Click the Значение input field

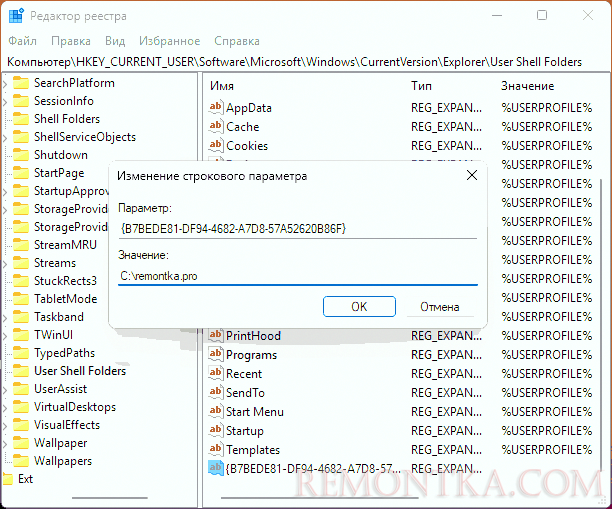tap(298, 276)
